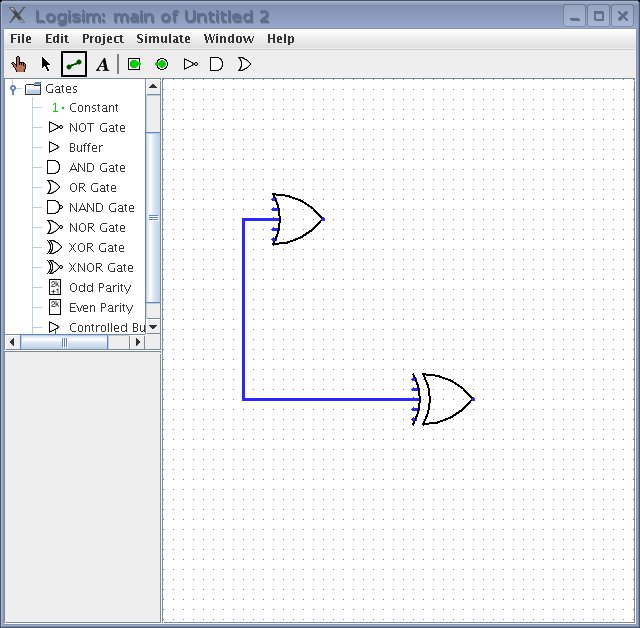Select the arrow Select tool

tap(46, 64)
